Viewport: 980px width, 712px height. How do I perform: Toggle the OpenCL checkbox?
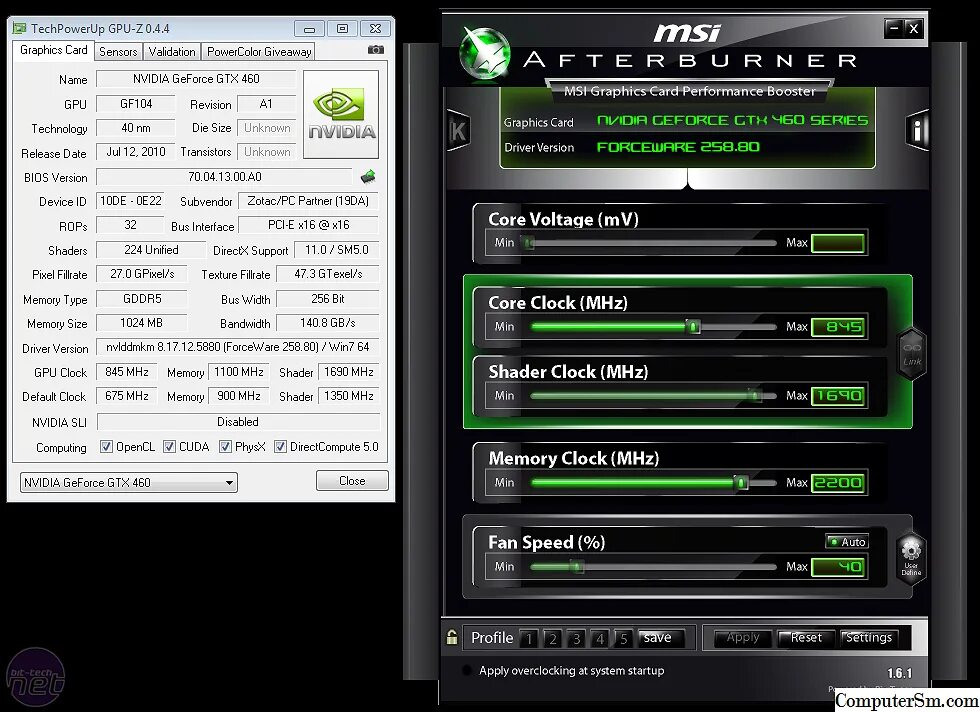[106, 446]
